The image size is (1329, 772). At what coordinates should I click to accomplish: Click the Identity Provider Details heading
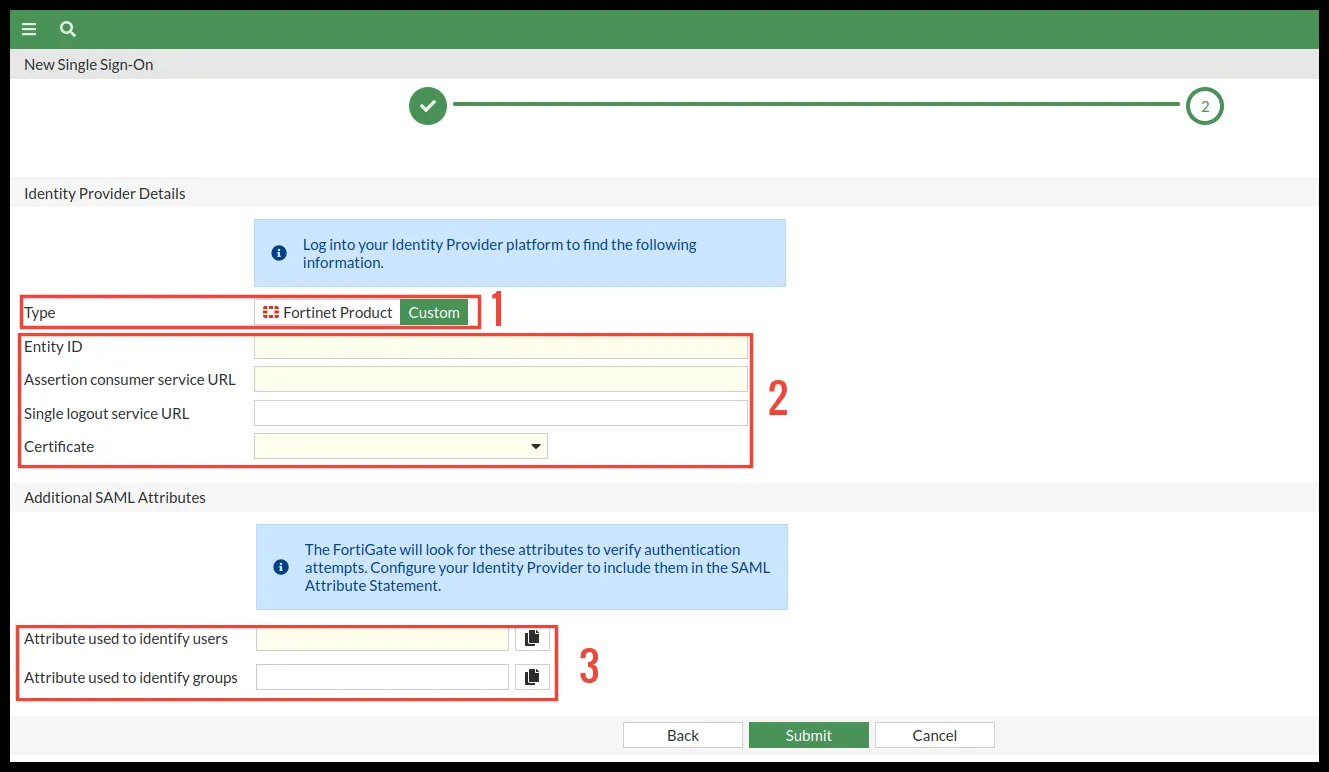(x=105, y=193)
